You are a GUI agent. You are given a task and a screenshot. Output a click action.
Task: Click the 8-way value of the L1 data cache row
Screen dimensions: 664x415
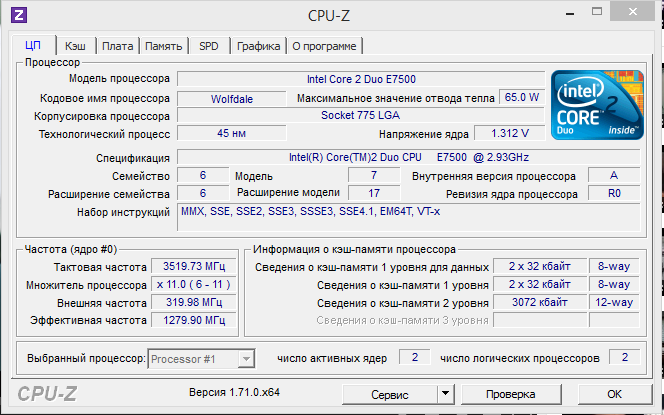pyautogui.click(x=614, y=266)
